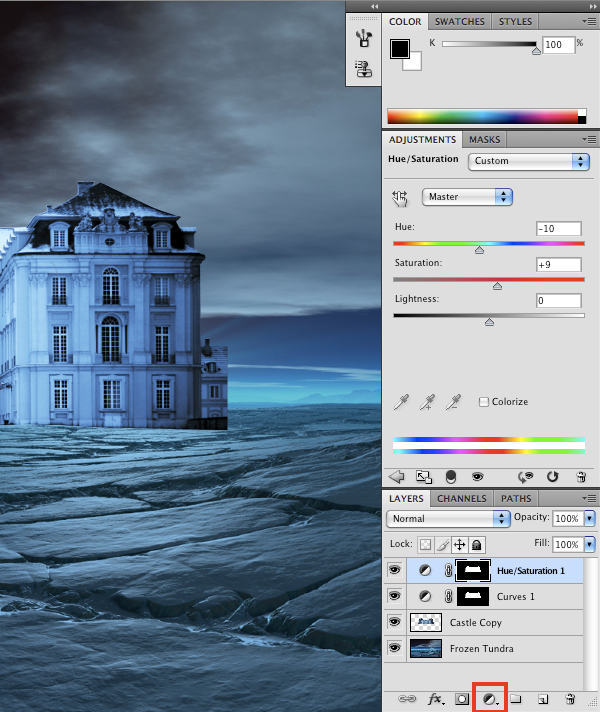Delete layer with Layers panel trash
Screen dimensions: 600x712
click(570, 699)
